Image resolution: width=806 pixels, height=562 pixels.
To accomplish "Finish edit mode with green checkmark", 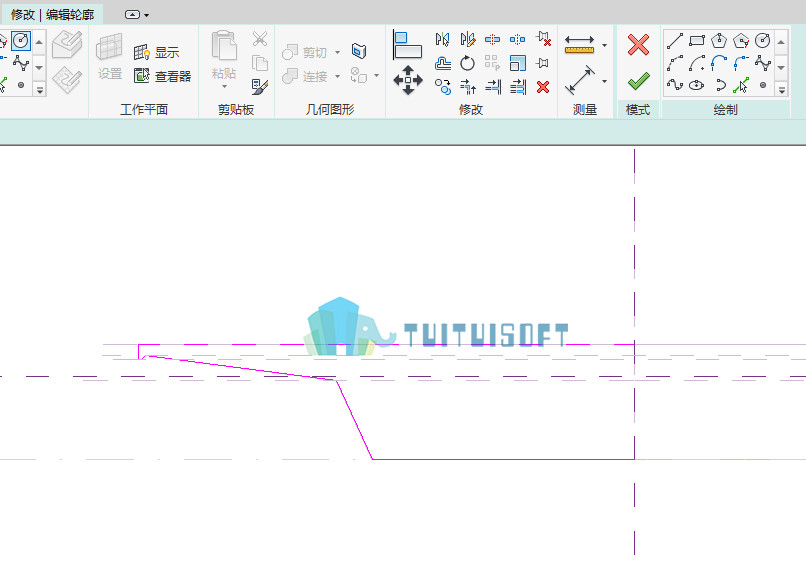I will [x=638, y=81].
